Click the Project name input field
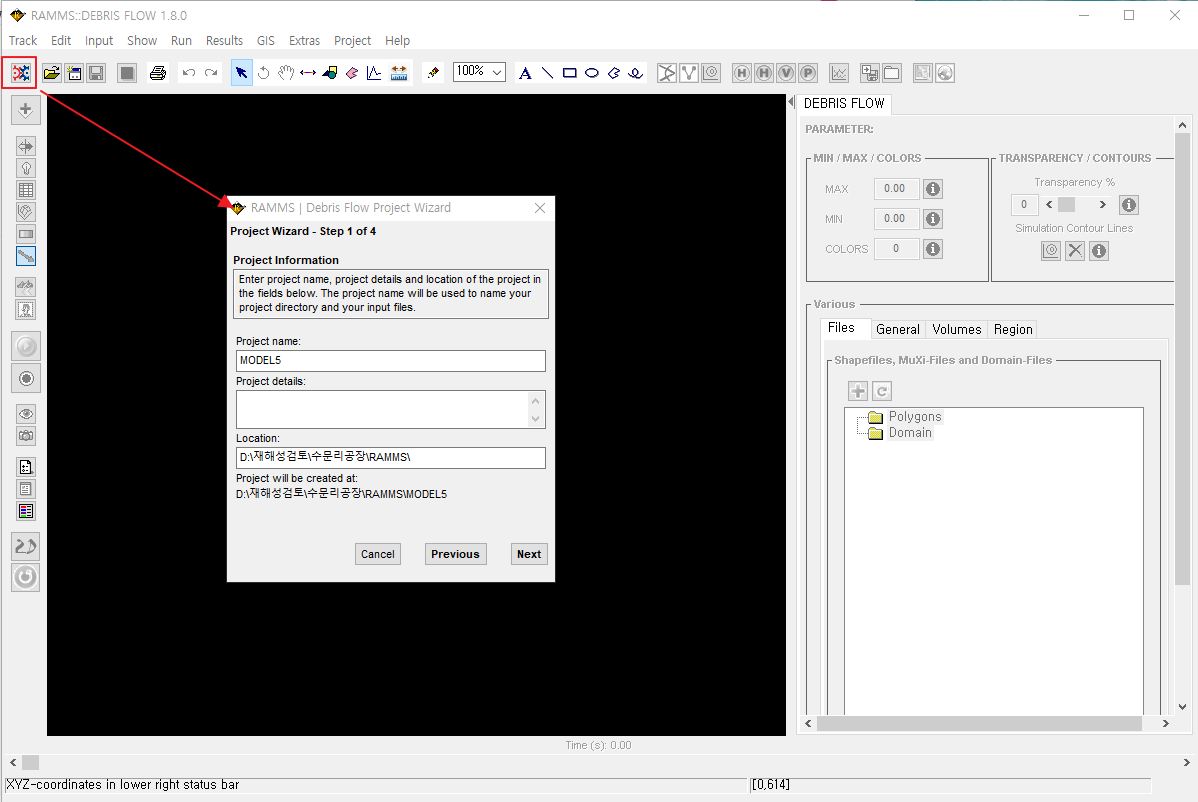Viewport: 1198px width, 802px height. 390,361
